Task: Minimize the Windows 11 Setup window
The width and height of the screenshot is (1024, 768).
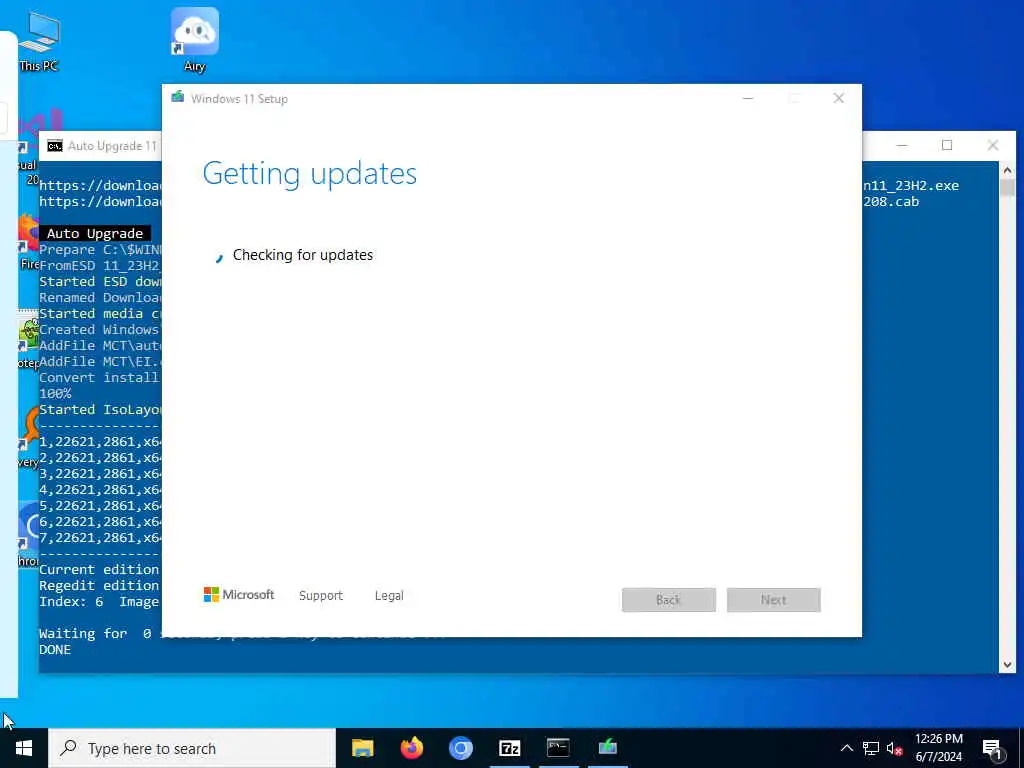Action: [748, 98]
